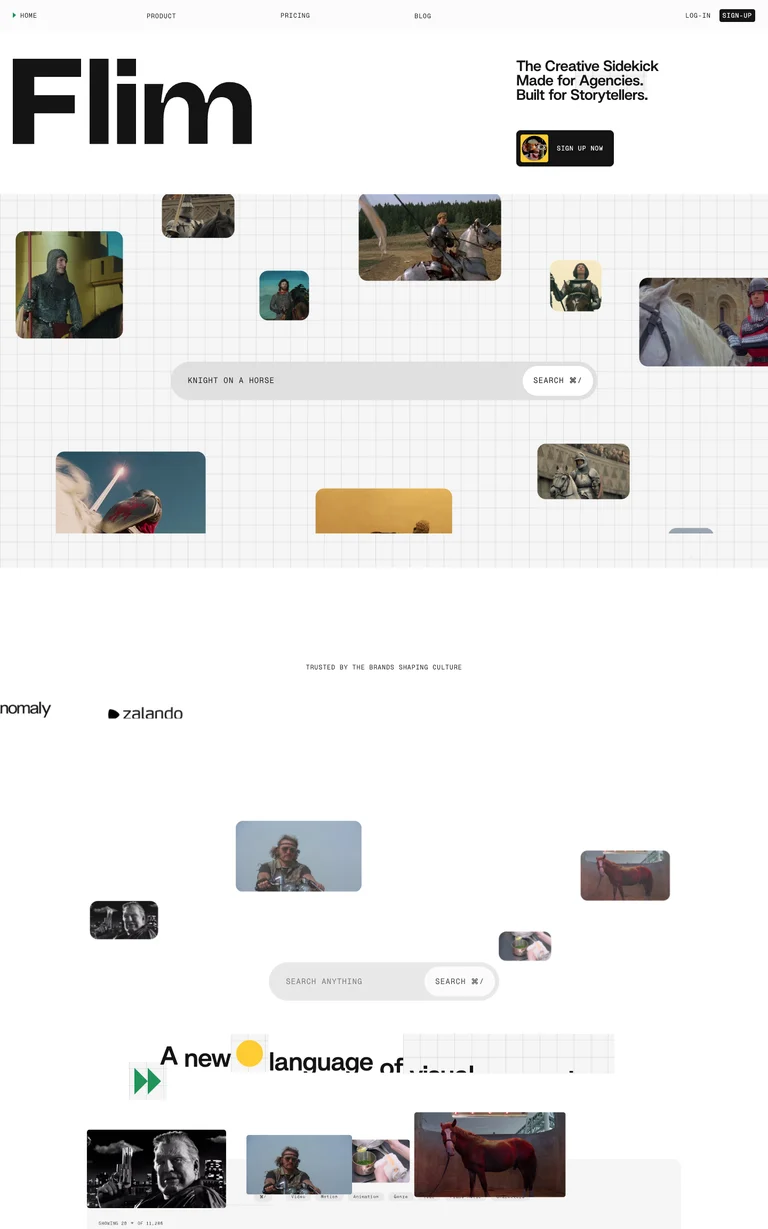Go to the Pricing page
768x1229 pixels.
tap(295, 16)
